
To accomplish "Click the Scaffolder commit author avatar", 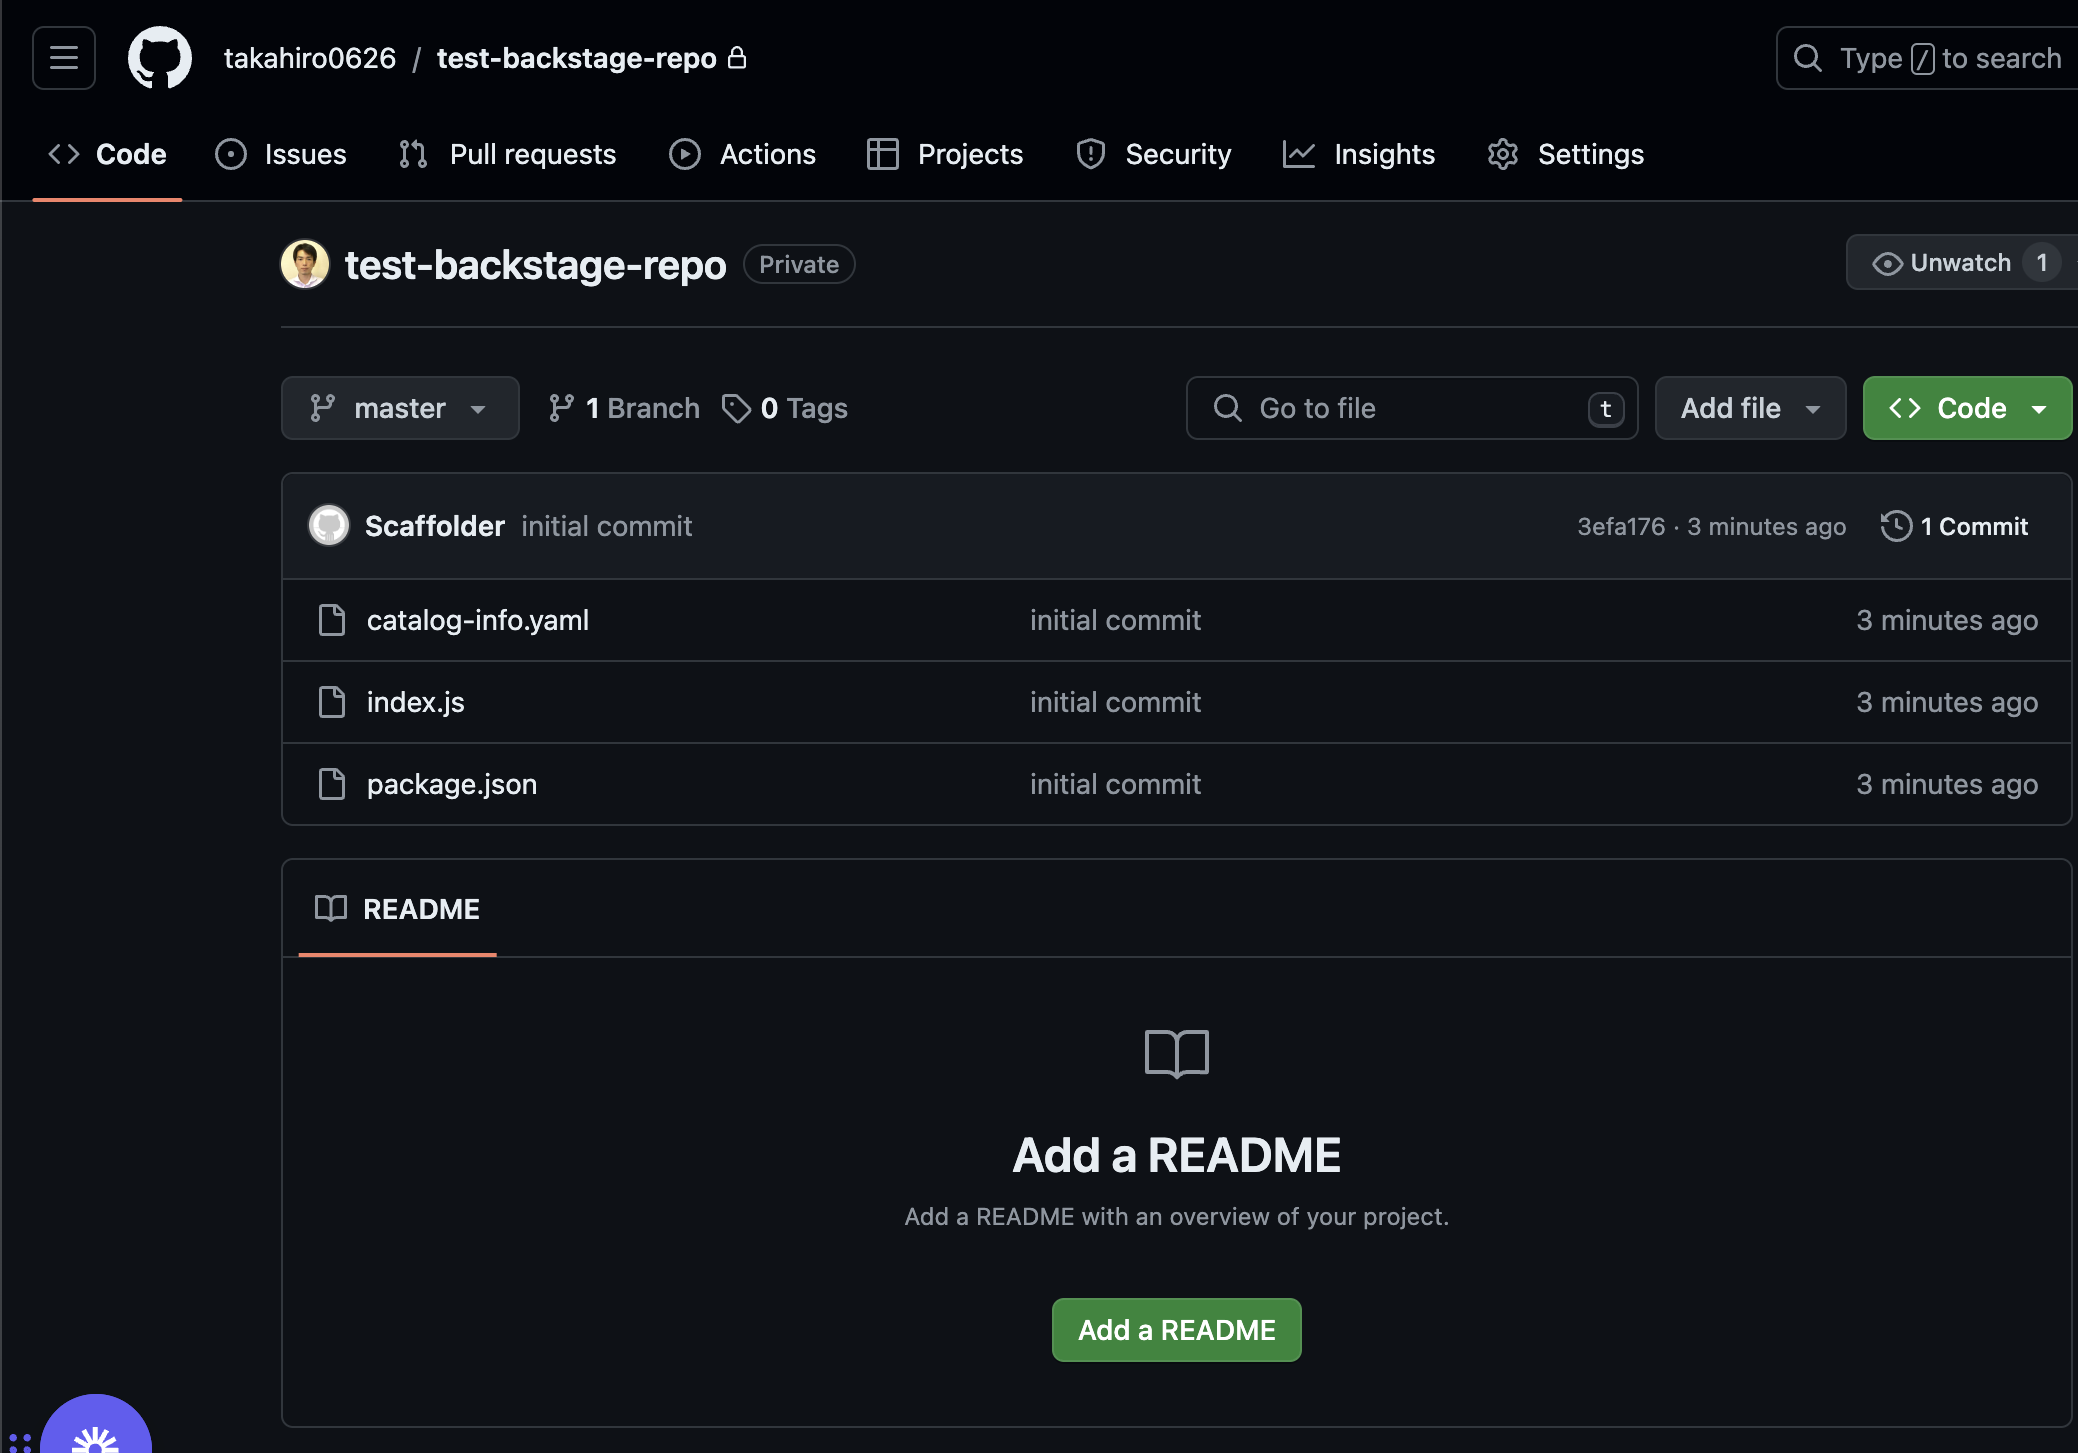I will point(329,526).
